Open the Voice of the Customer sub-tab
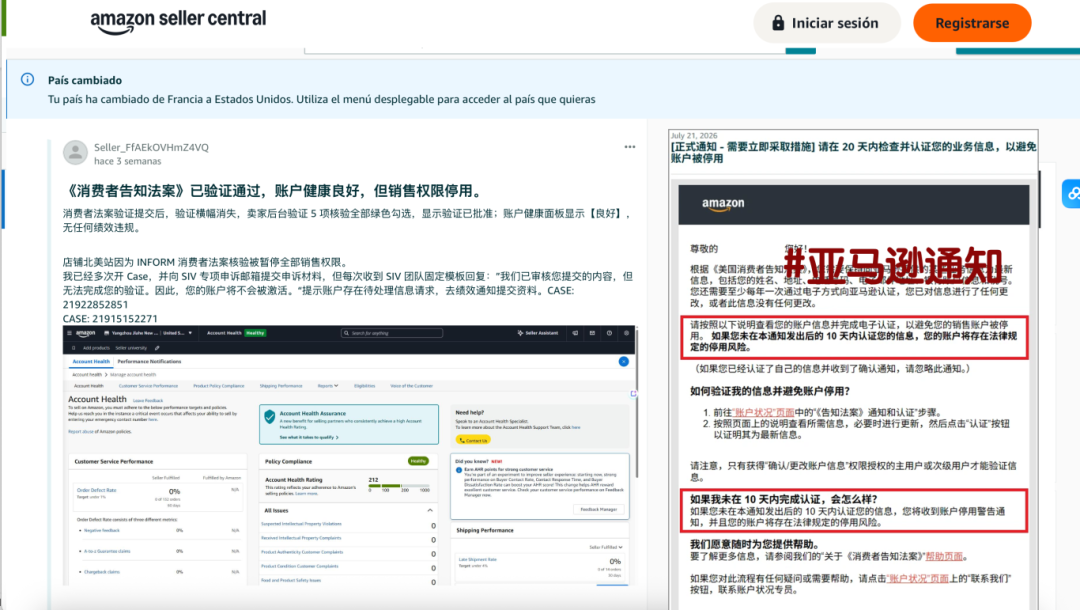Screen dimensions: 1080x610 (x=411, y=386)
